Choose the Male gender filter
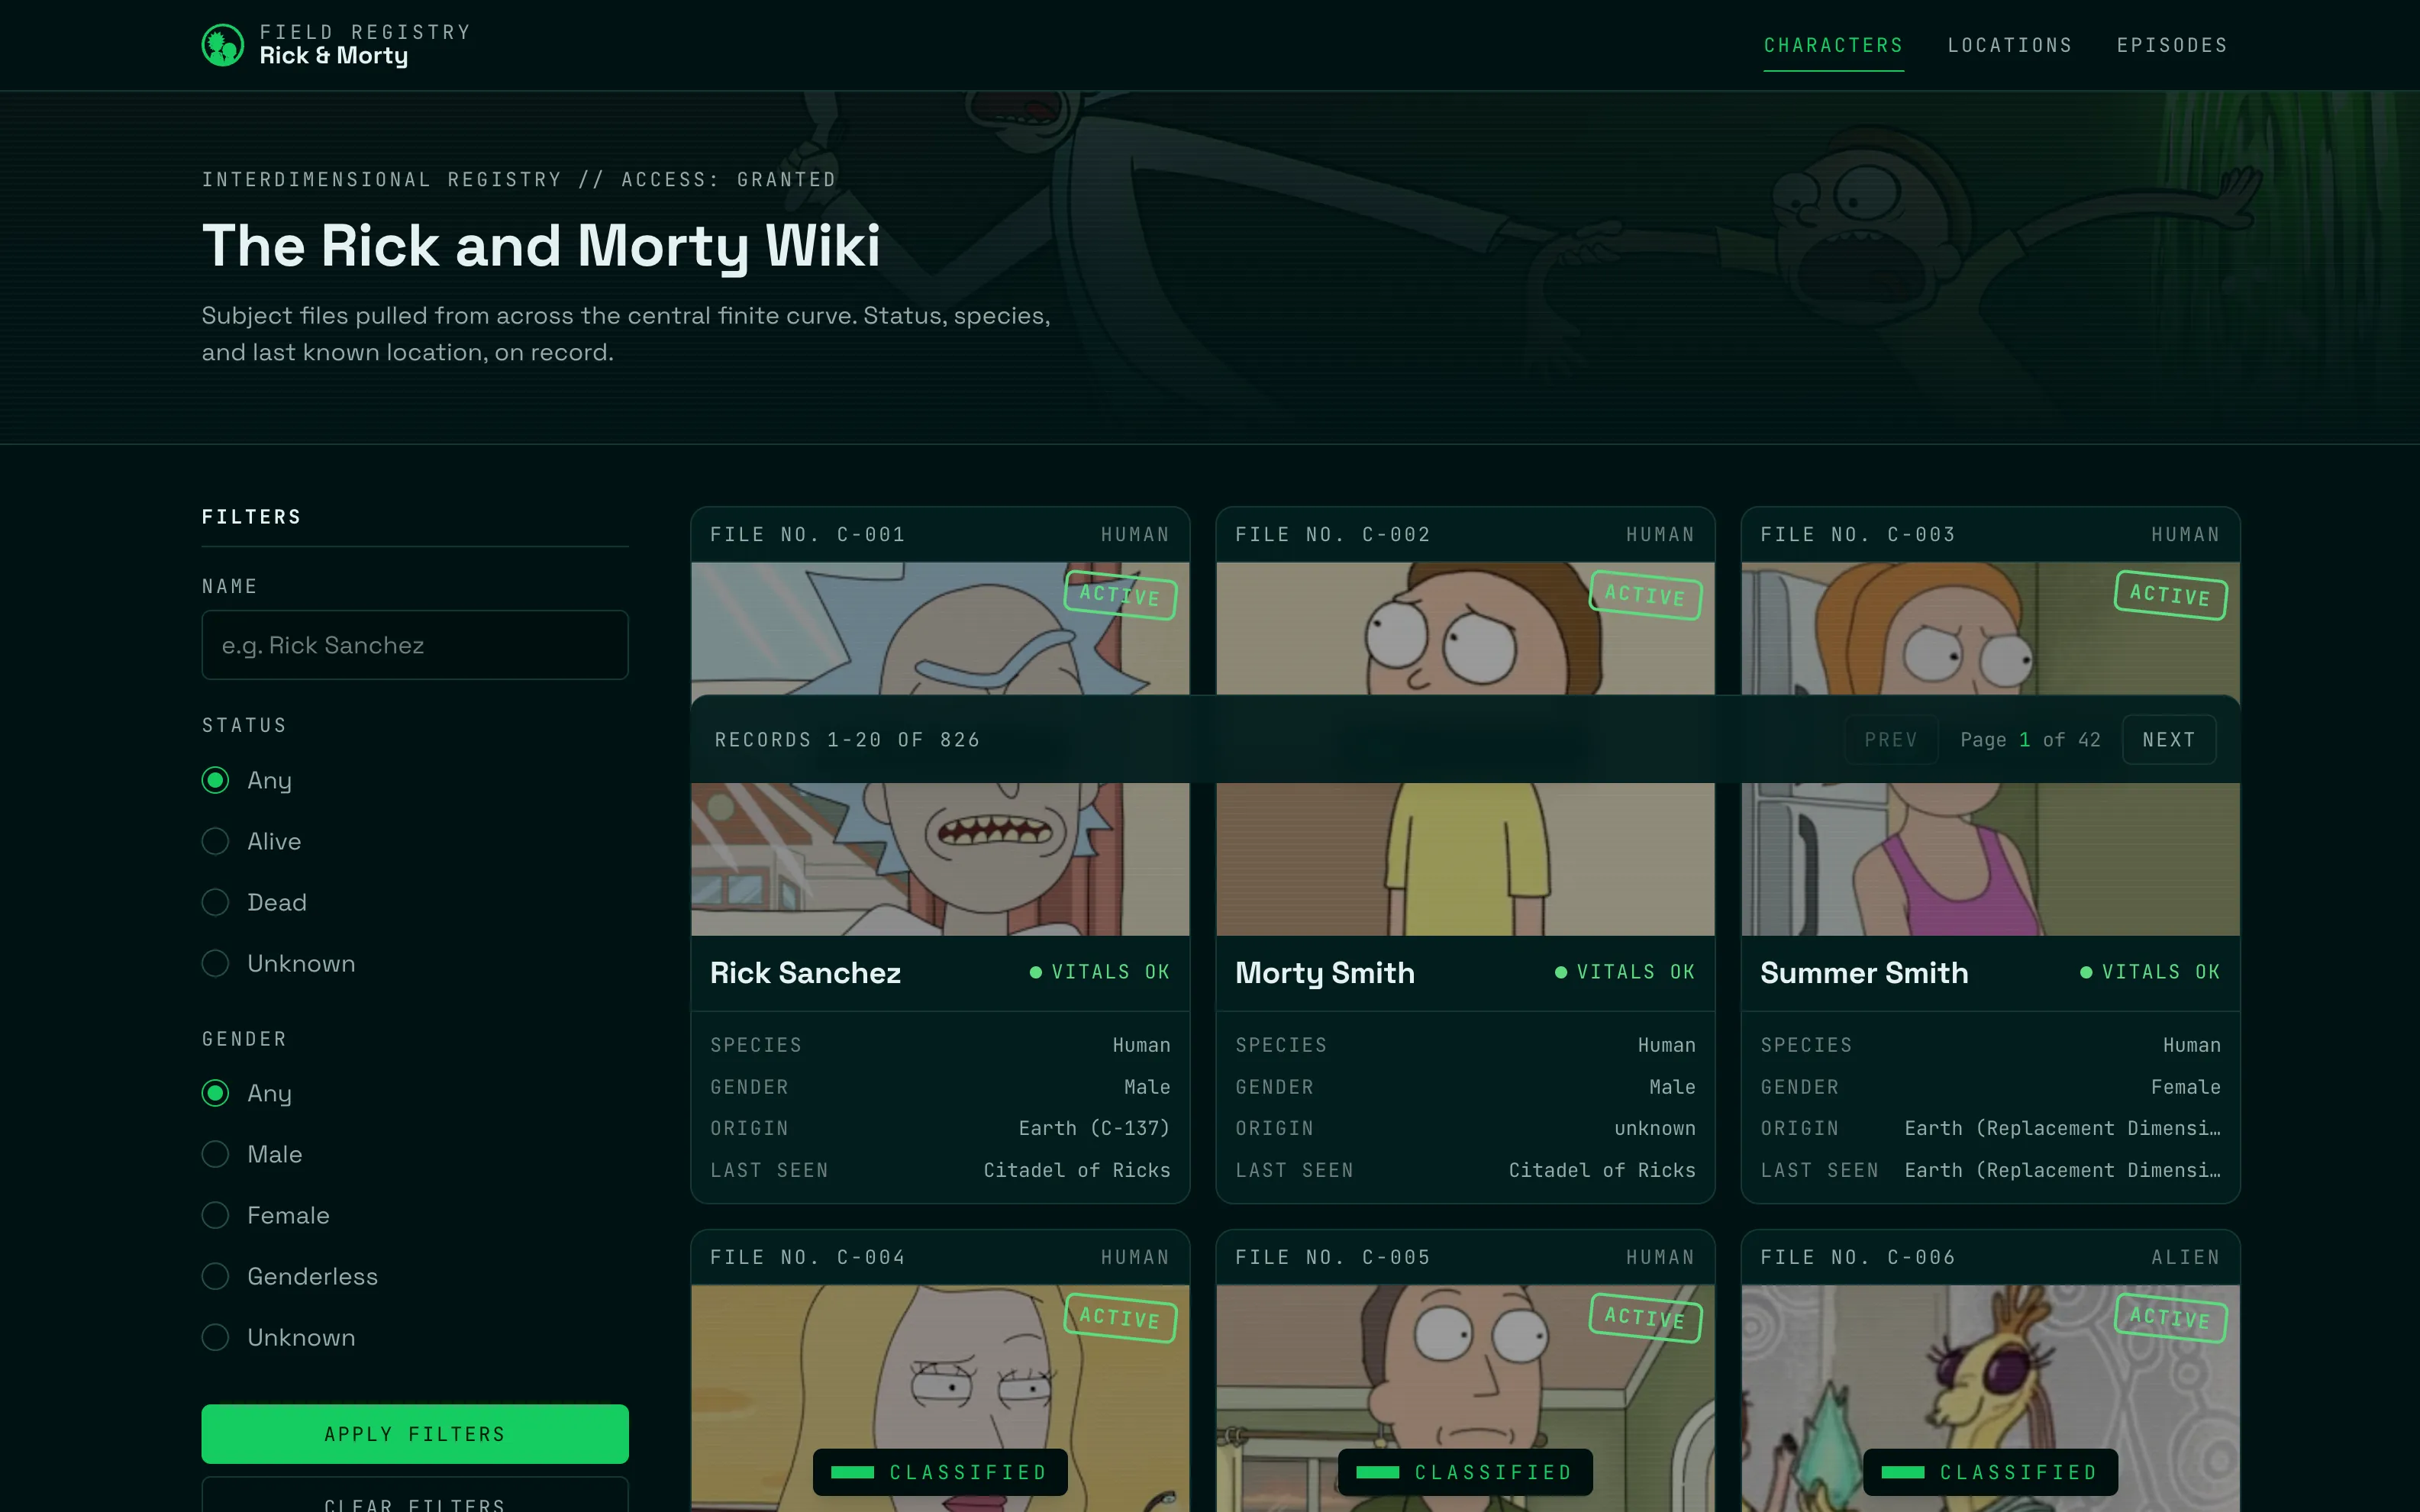The image size is (2420, 1512). [215, 1154]
